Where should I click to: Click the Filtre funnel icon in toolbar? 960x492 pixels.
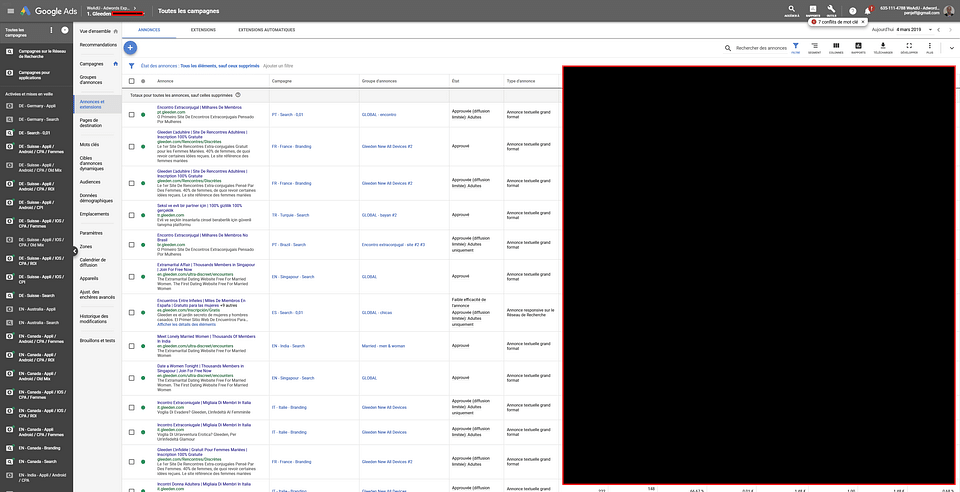(x=795, y=47)
